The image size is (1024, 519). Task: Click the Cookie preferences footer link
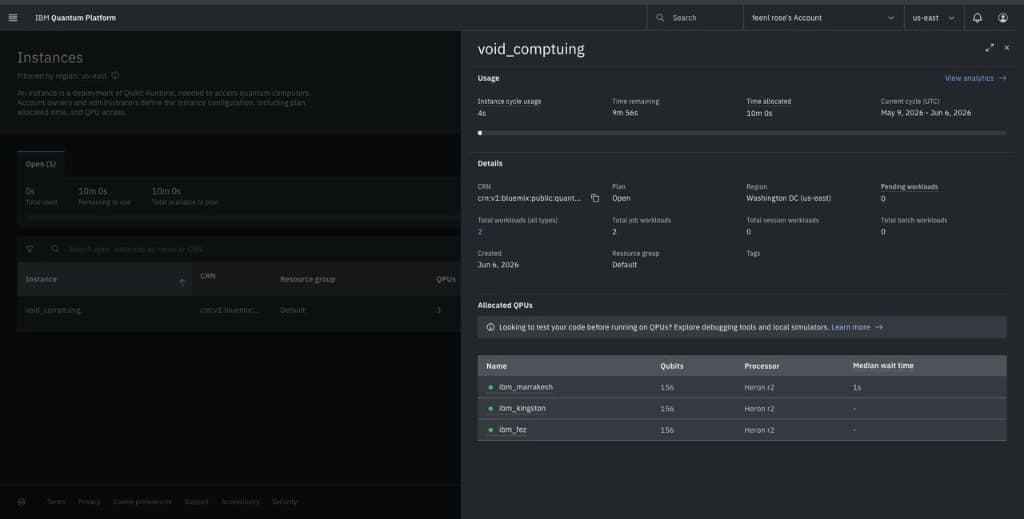point(142,501)
